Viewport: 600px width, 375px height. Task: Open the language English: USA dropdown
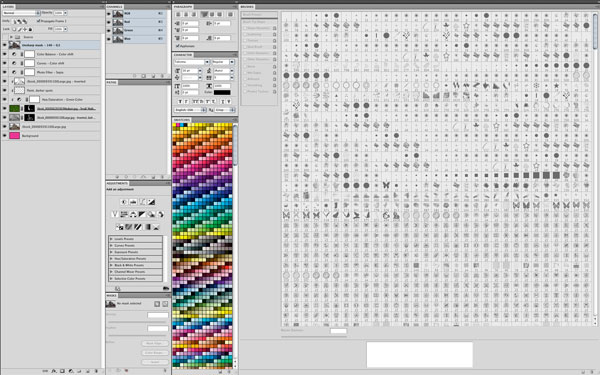click(191, 110)
